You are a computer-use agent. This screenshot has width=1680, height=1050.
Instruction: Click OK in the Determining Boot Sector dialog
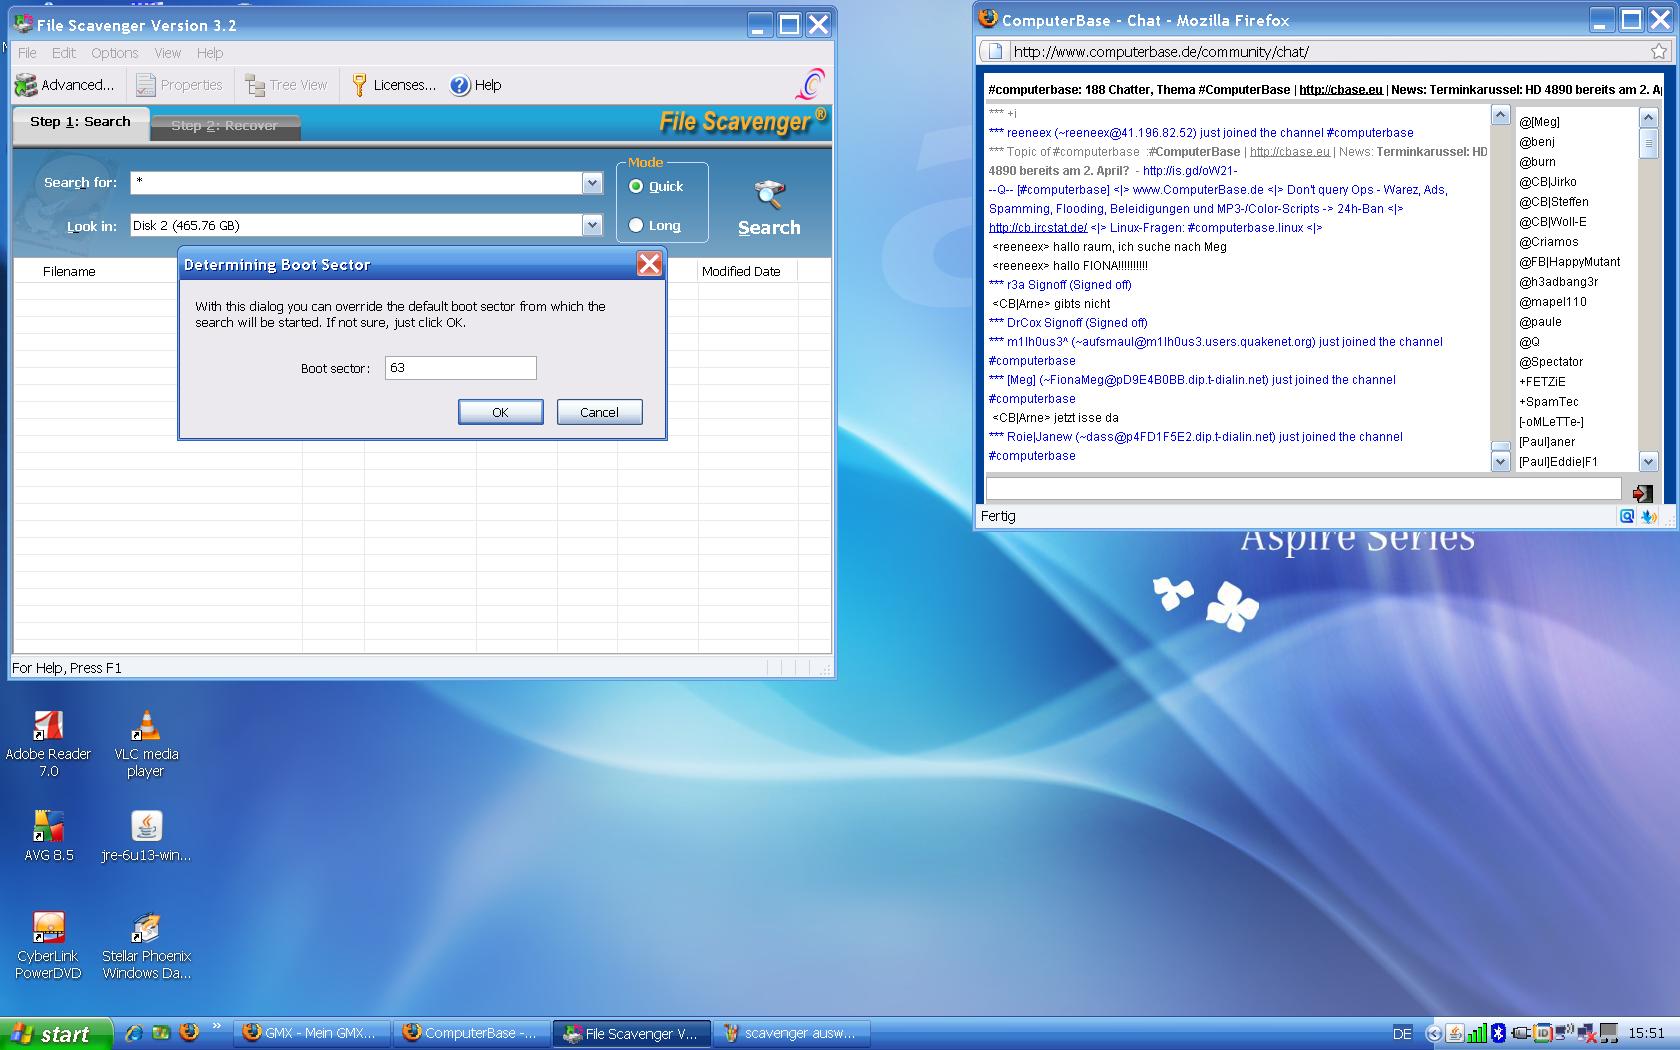500,412
